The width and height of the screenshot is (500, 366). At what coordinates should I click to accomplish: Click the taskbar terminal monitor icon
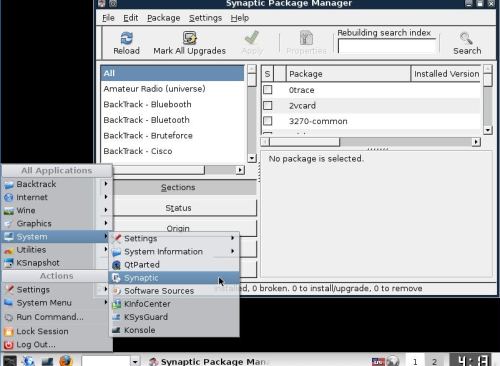pos(47,361)
